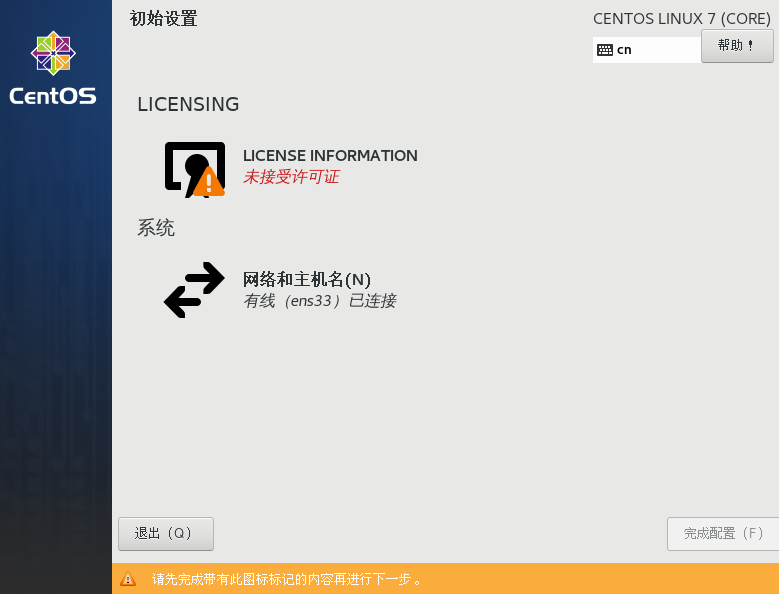Open 网络和主机名(N) settings
Viewport: 779px width, 594px height.
coord(307,279)
